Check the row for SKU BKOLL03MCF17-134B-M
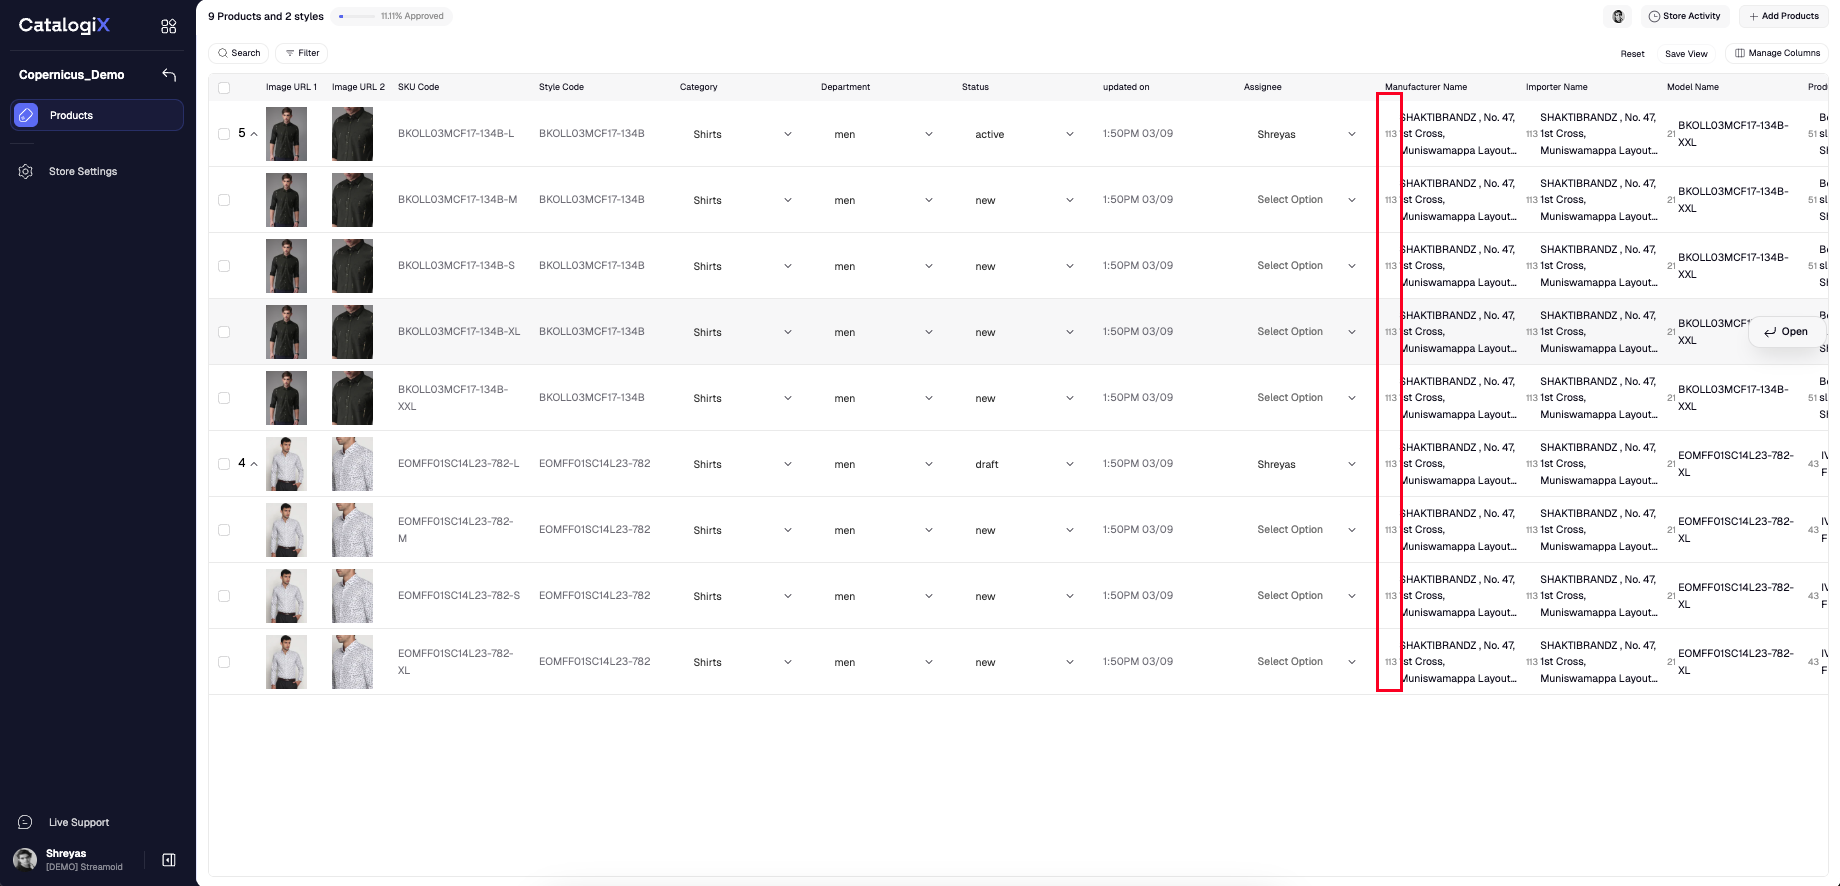Image resolution: width=1840 pixels, height=886 pixels. point(224,200)
